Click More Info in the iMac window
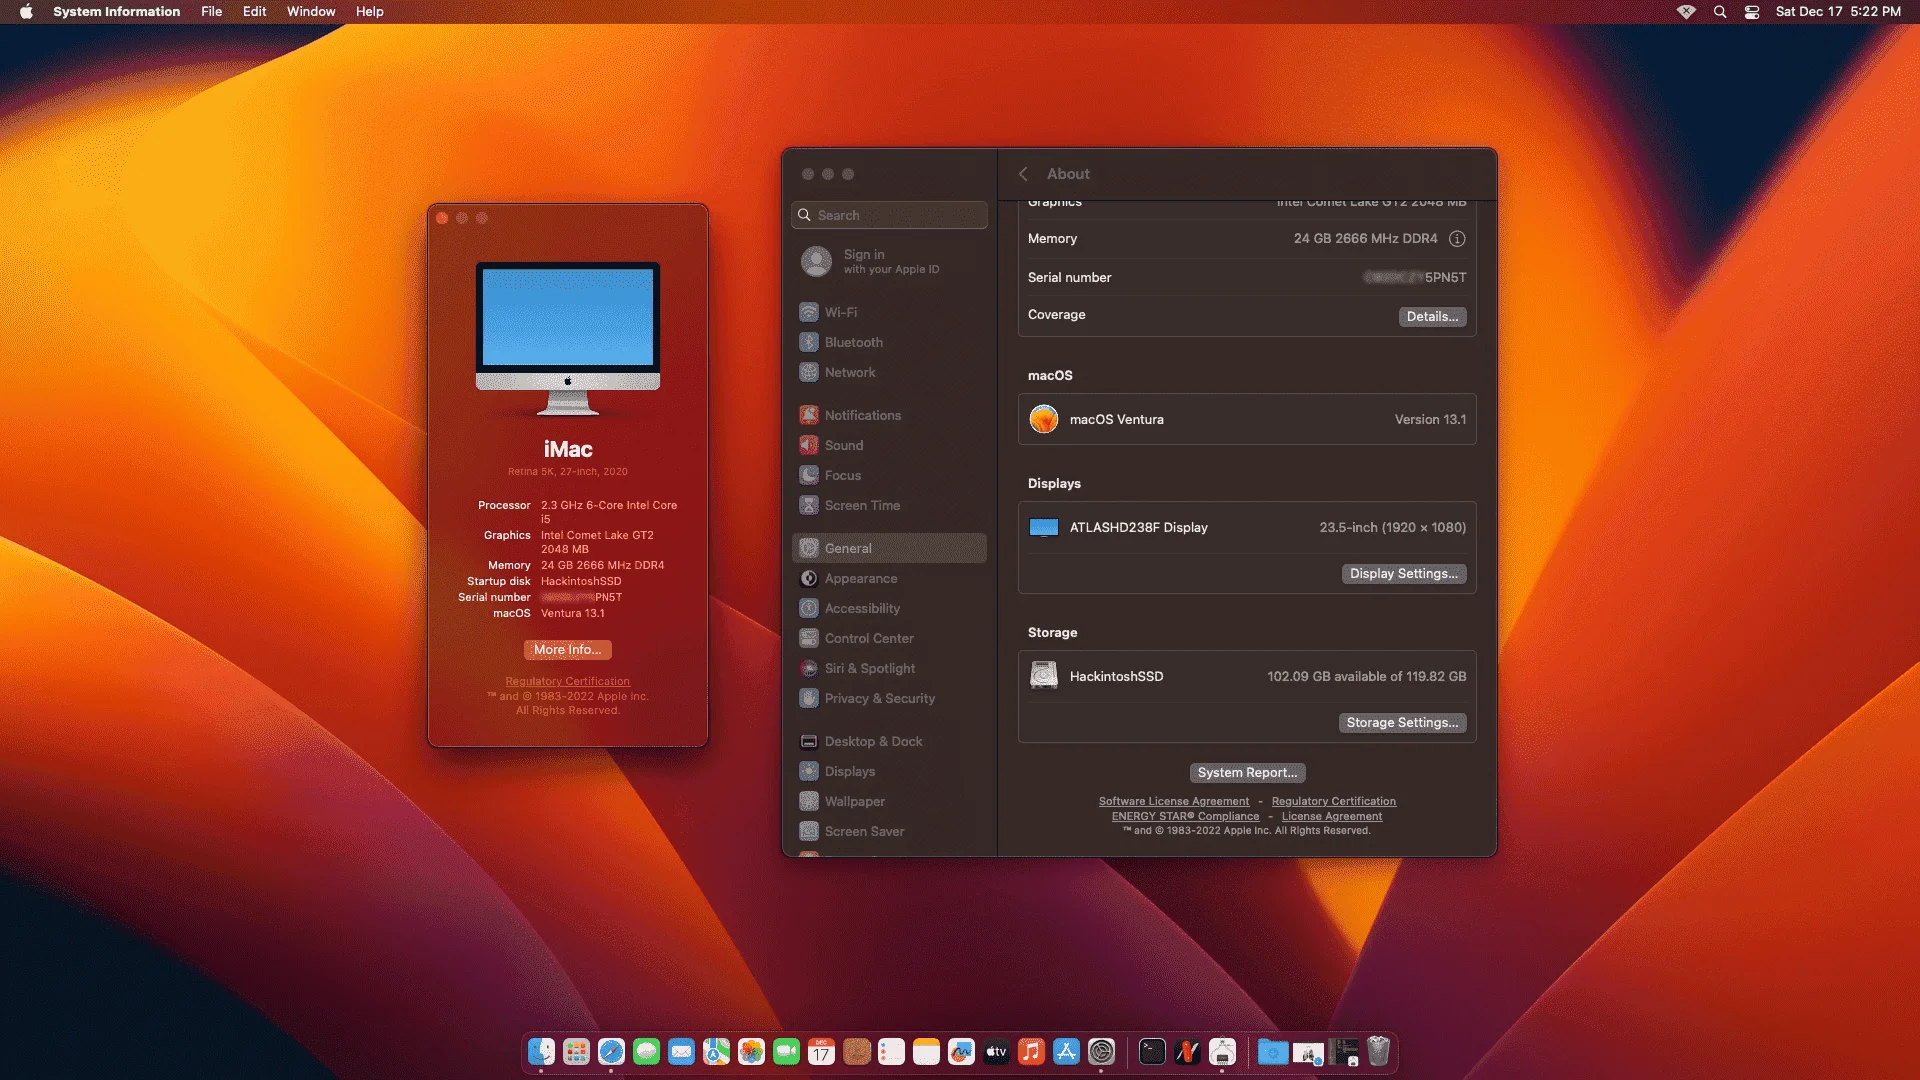Viewport: 1920px width, 1080px height. [568, 650]
